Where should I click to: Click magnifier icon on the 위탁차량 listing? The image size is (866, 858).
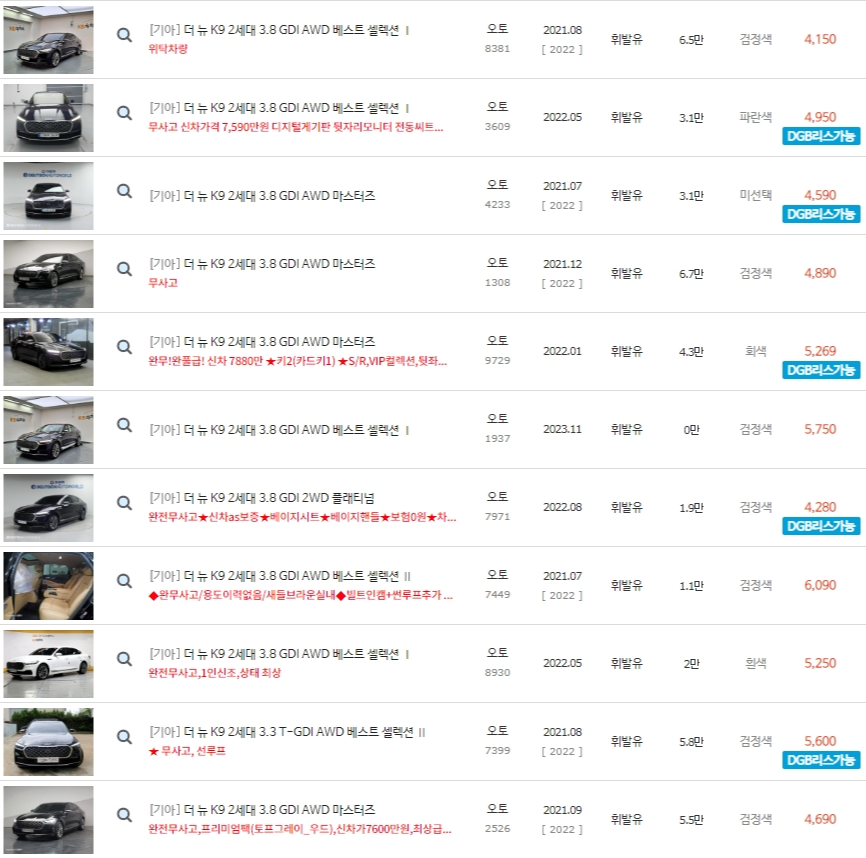click(x=124, y=34)
